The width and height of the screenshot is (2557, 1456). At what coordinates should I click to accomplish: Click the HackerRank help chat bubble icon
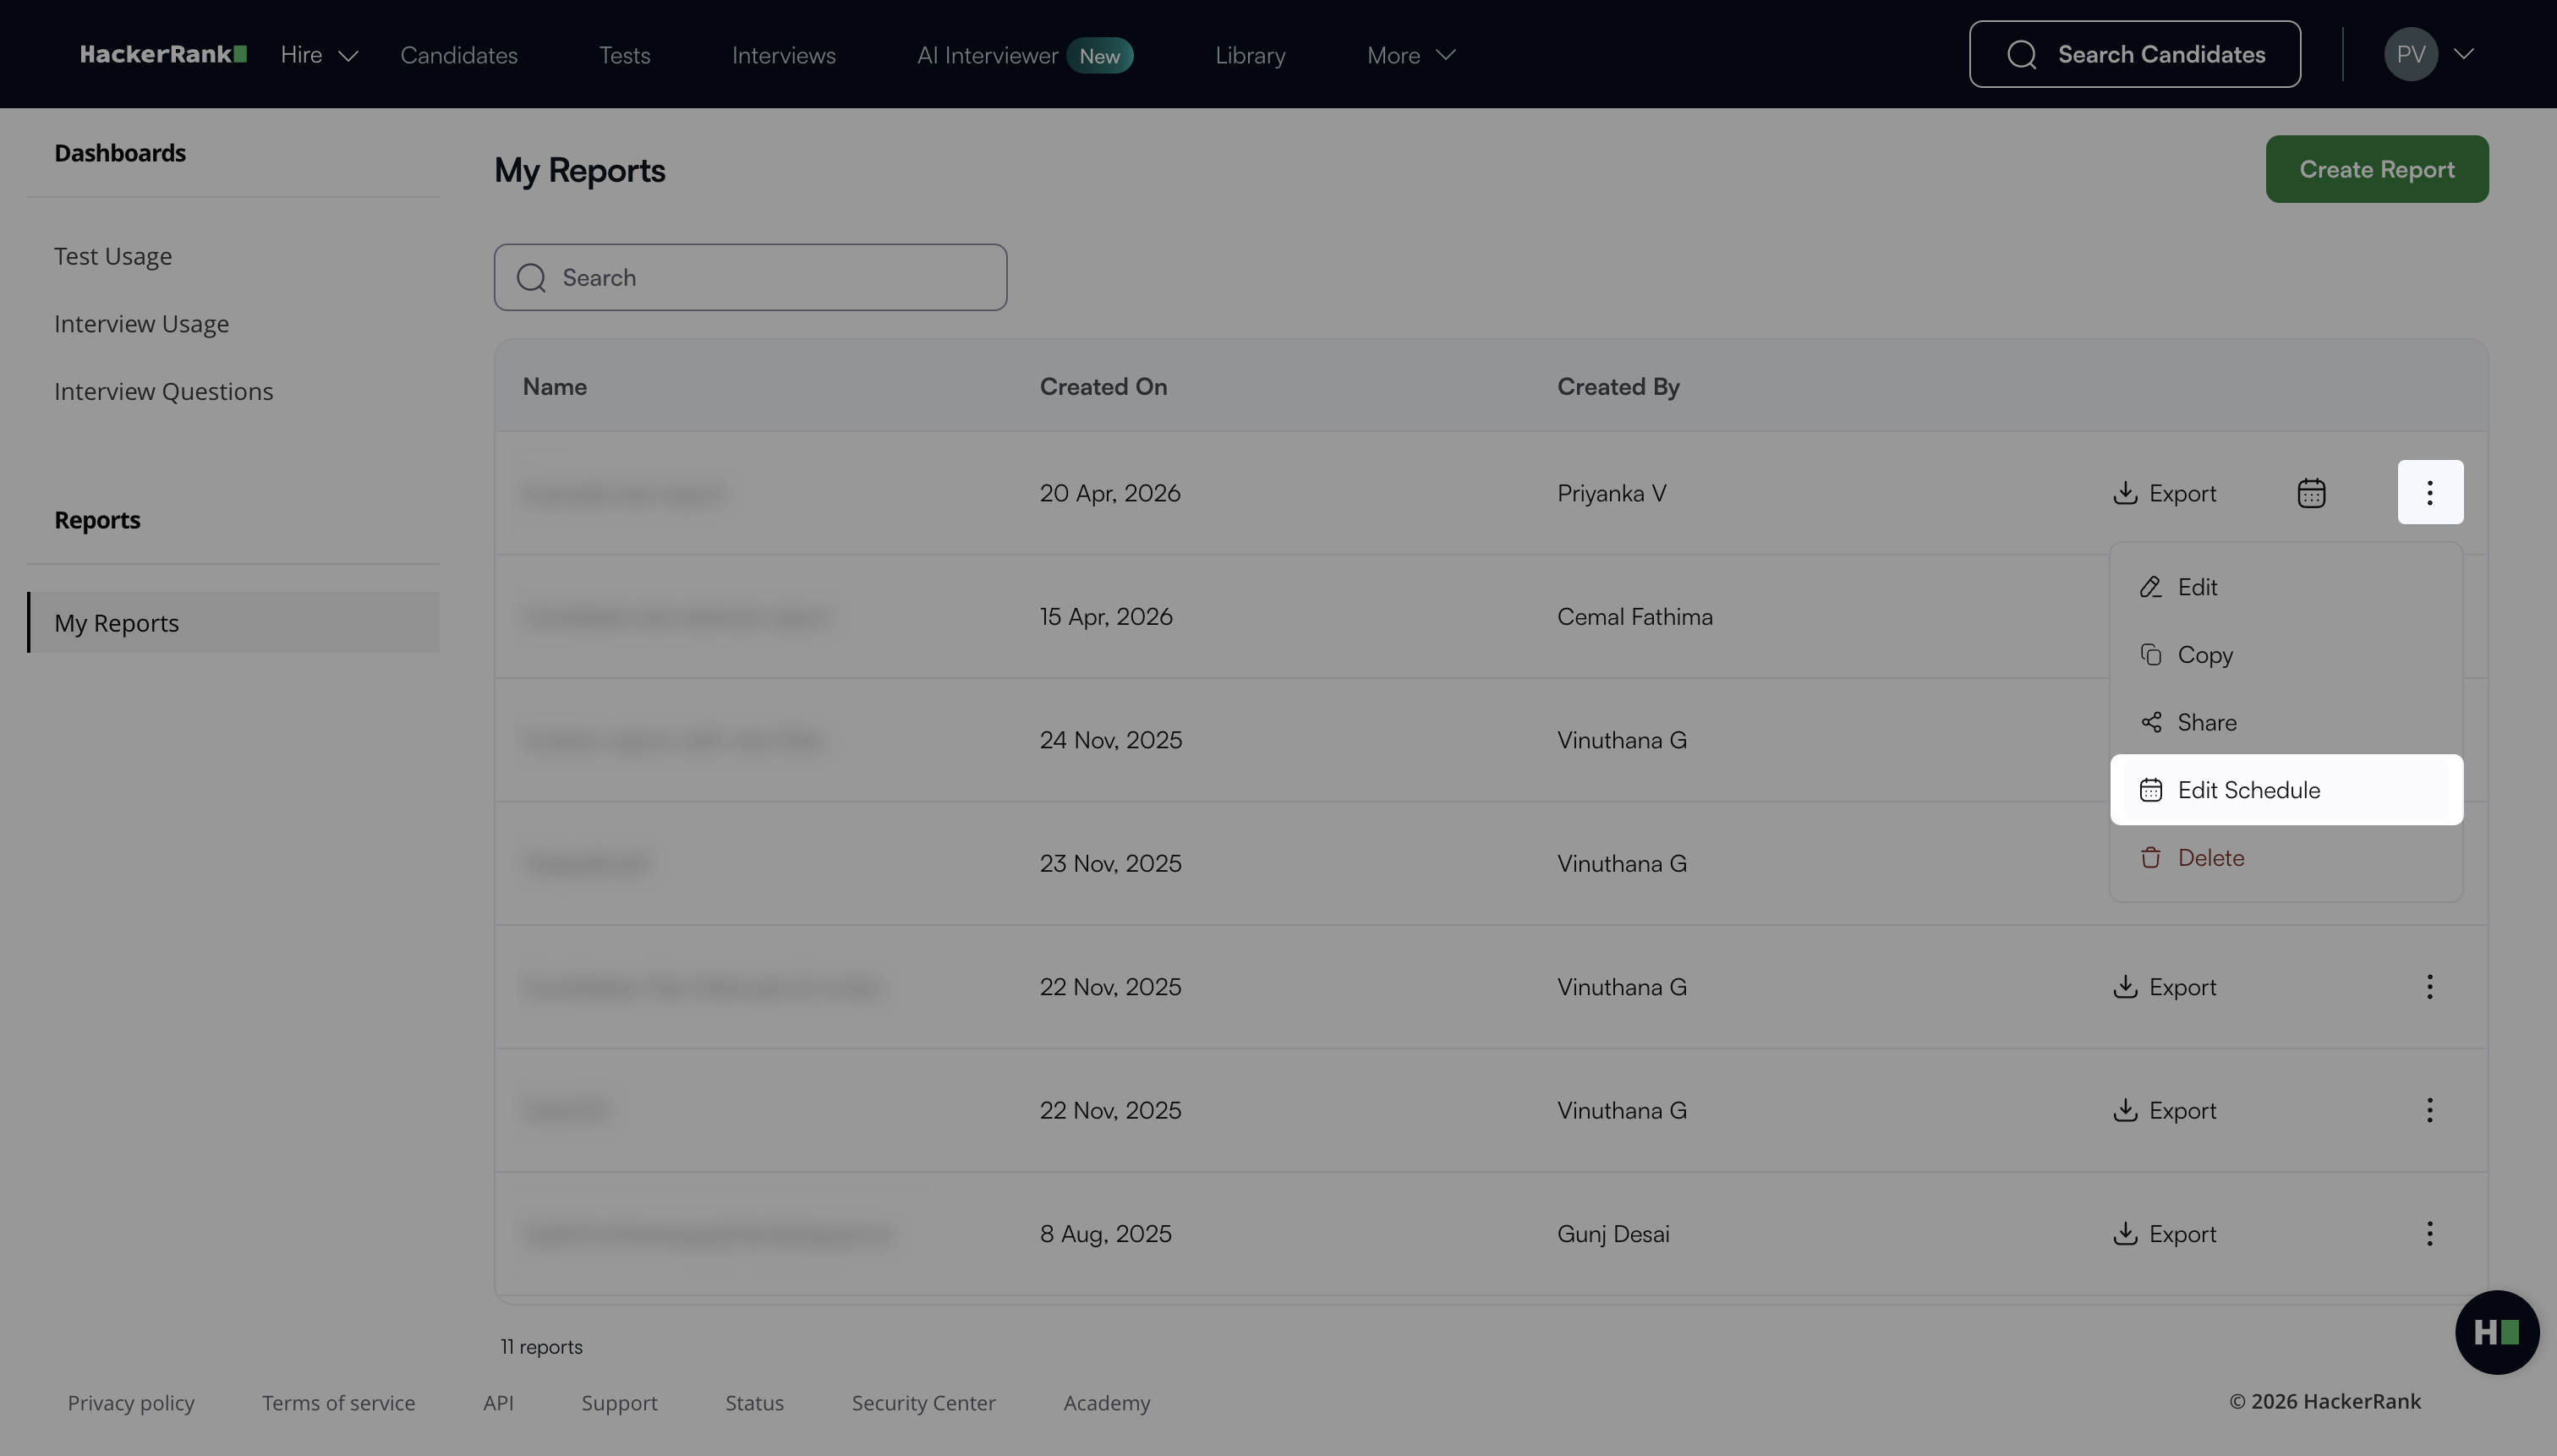2496,1332
